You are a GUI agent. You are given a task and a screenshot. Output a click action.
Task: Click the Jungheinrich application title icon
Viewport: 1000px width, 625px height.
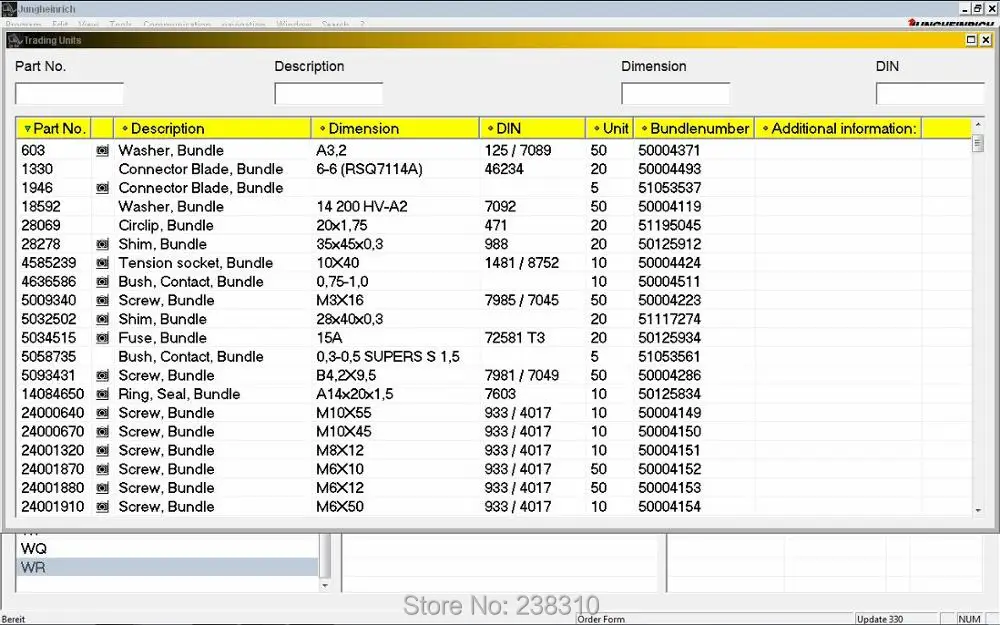coord(8,8)
